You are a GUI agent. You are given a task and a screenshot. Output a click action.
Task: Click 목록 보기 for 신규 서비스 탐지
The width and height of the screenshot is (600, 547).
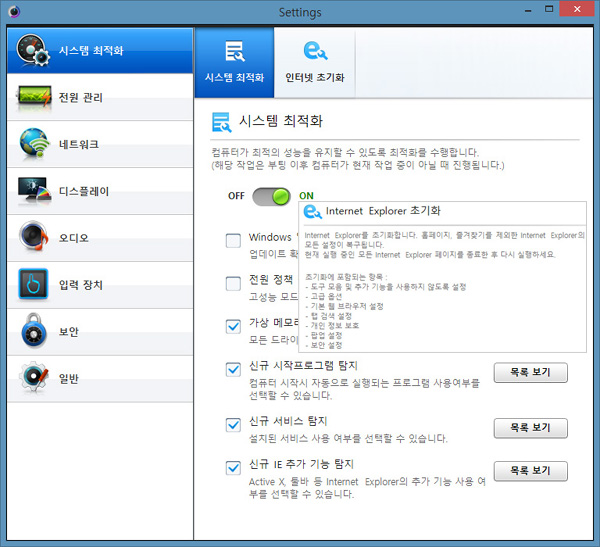[x=530, y=428]
